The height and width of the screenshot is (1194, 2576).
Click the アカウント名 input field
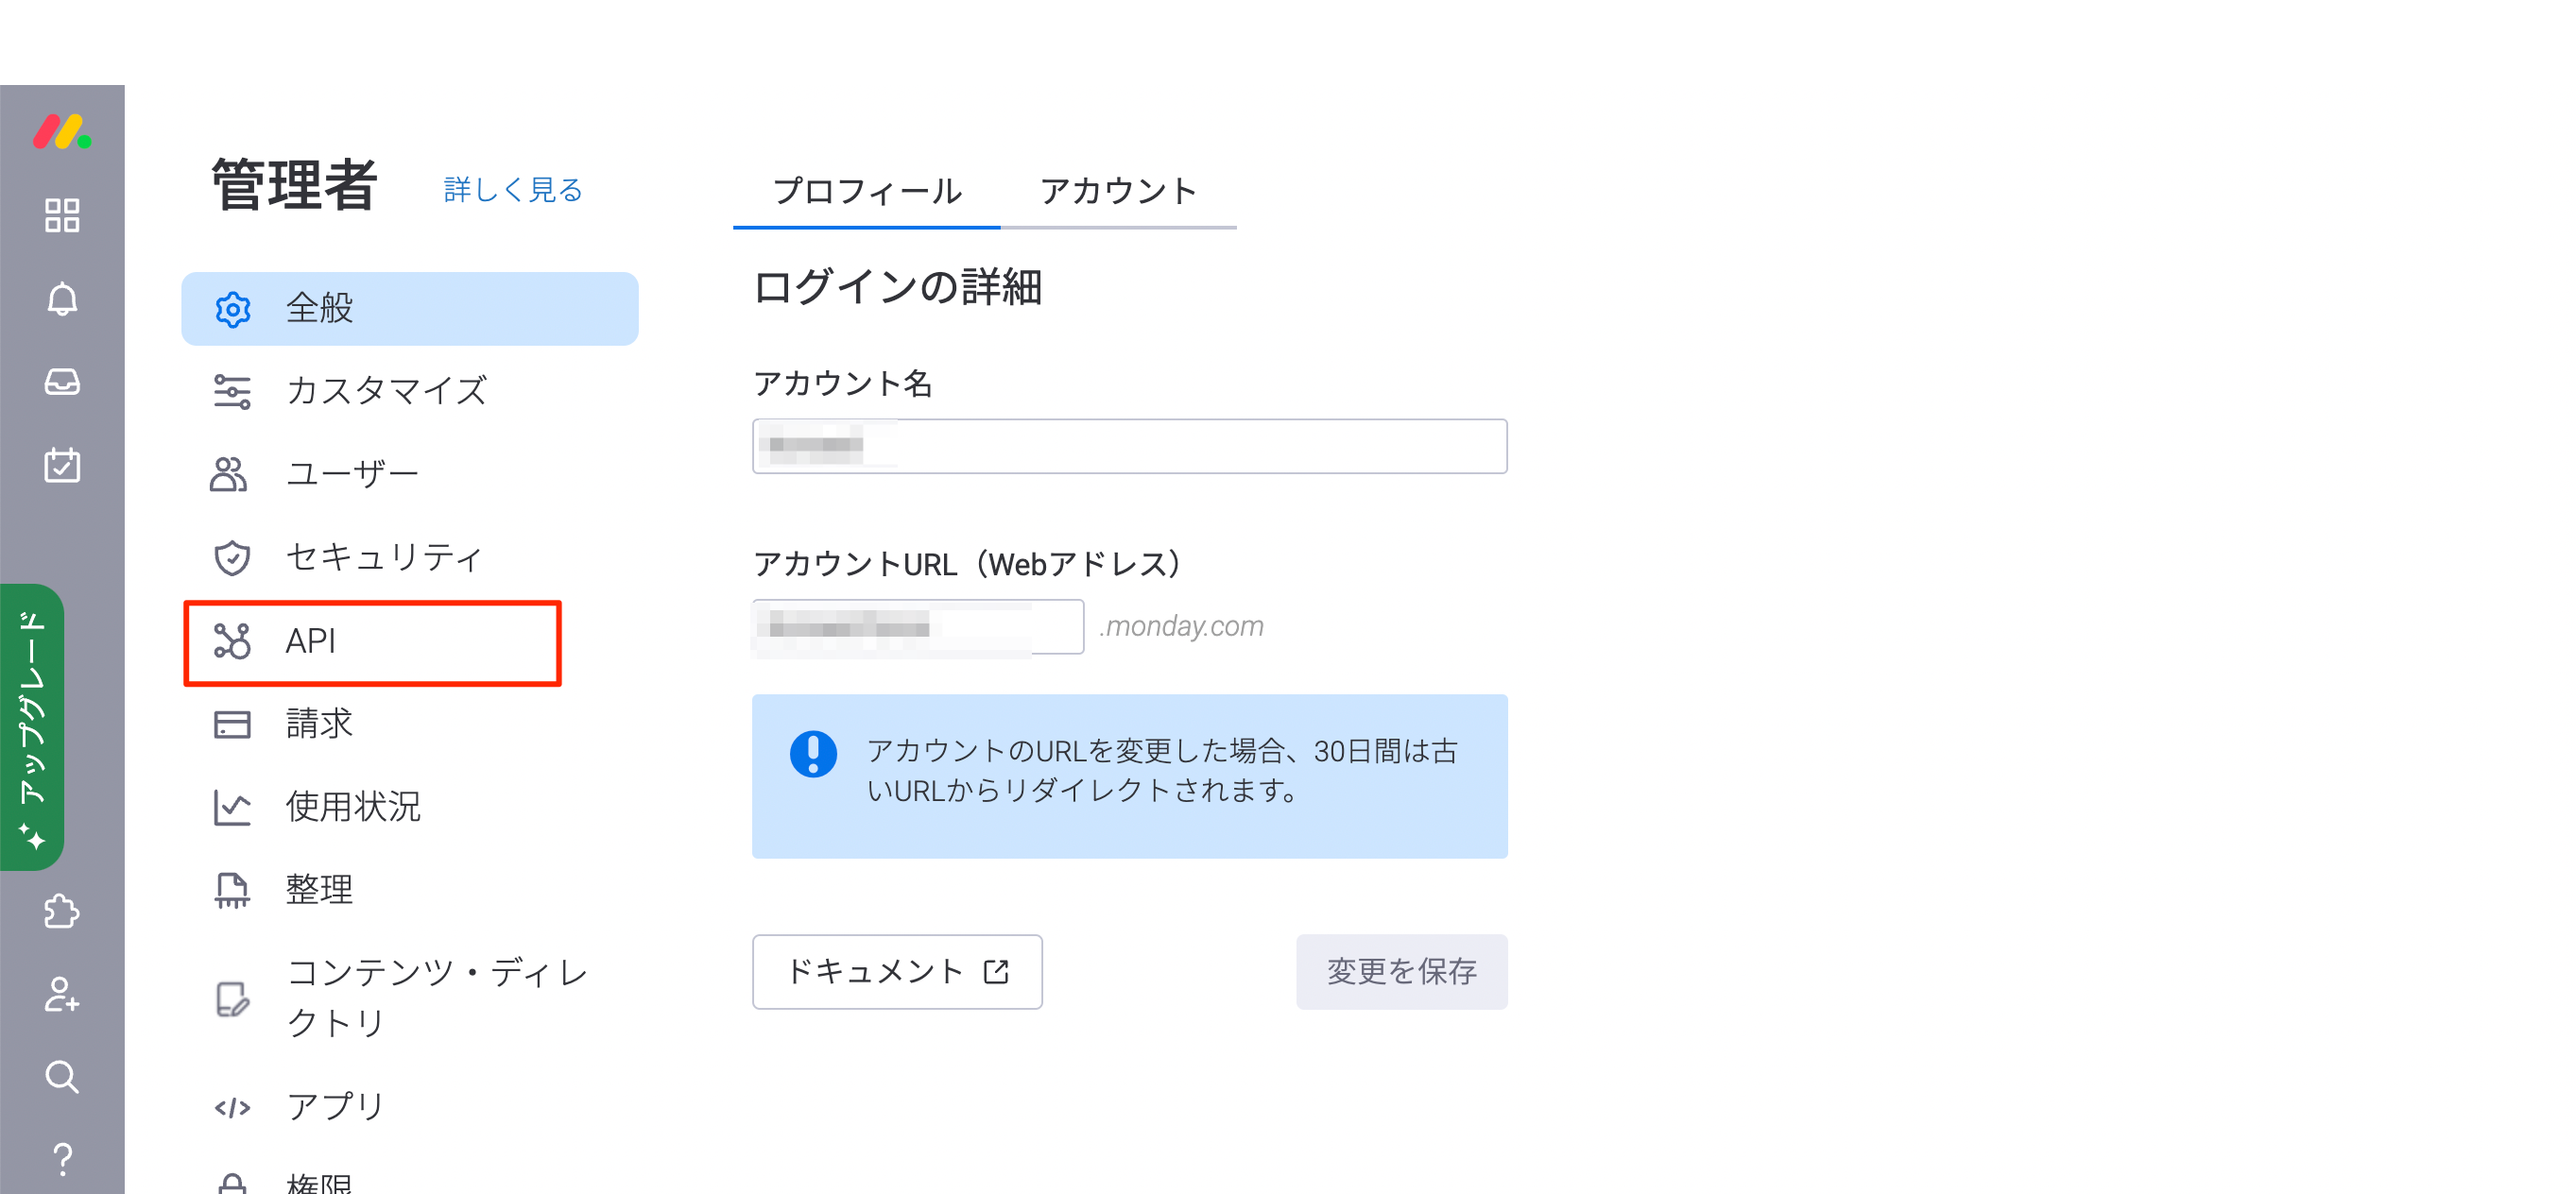[x=1129, y=446]
